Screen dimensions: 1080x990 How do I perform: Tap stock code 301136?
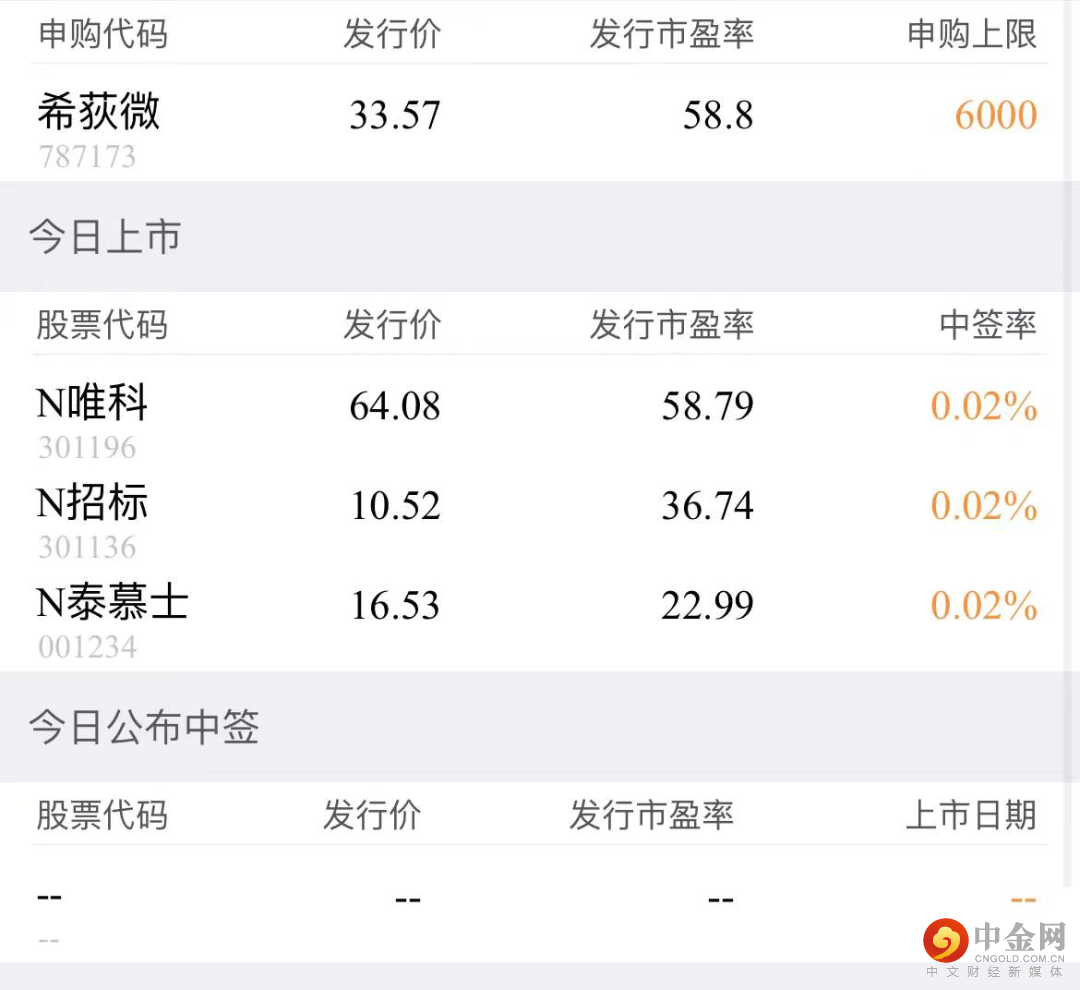point(87,547)
